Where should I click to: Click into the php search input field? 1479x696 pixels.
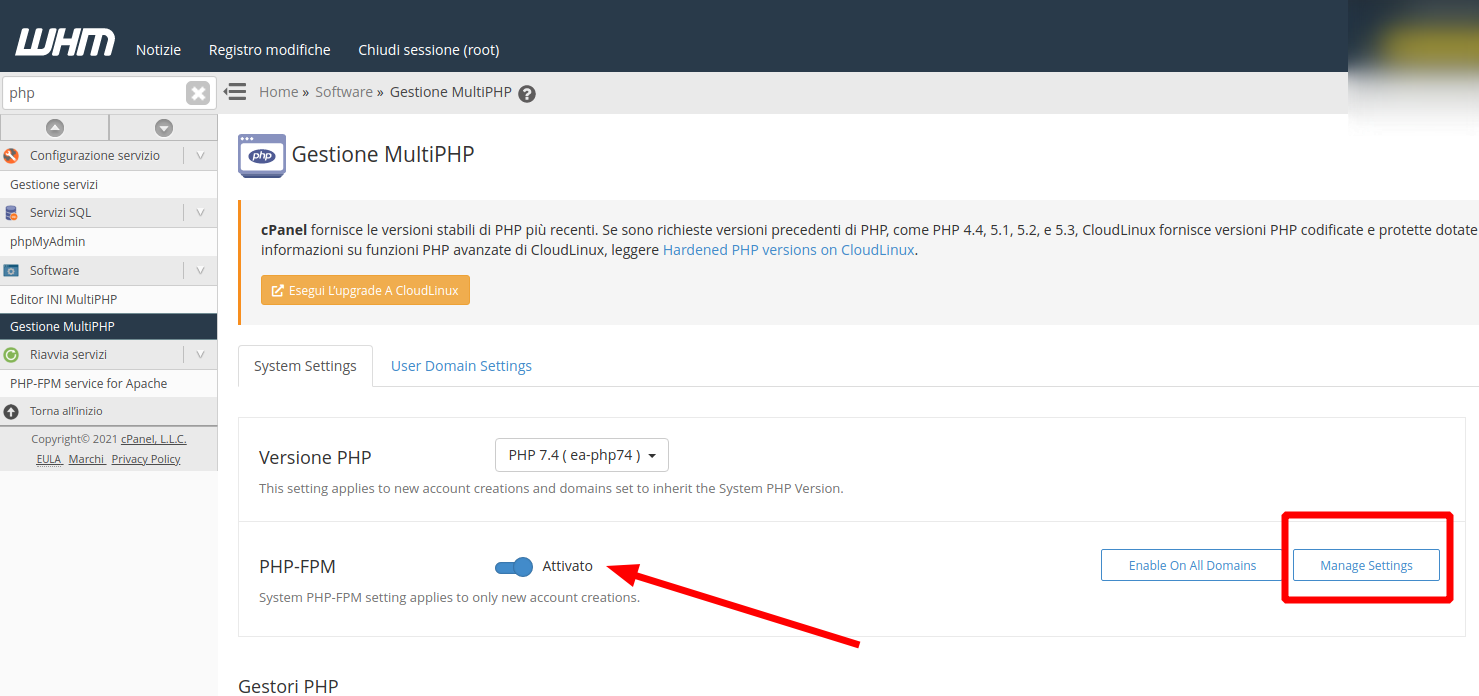(x=94, y=93)
